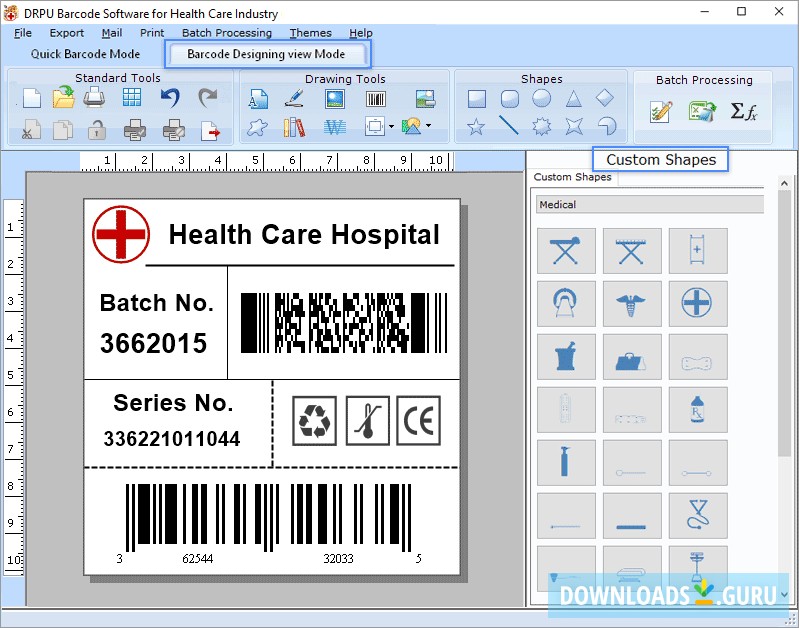
Task: Select the triangle shape
Action: click(574, 98)
